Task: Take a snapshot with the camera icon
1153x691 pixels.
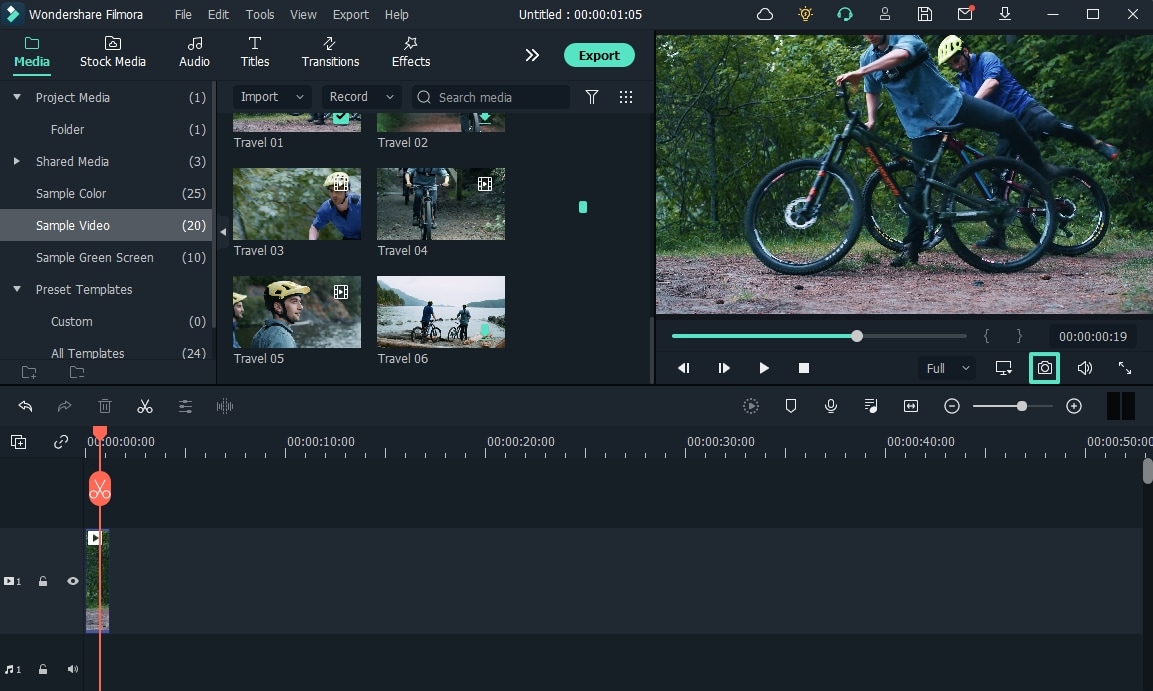Action: (x=1044, y=368)
